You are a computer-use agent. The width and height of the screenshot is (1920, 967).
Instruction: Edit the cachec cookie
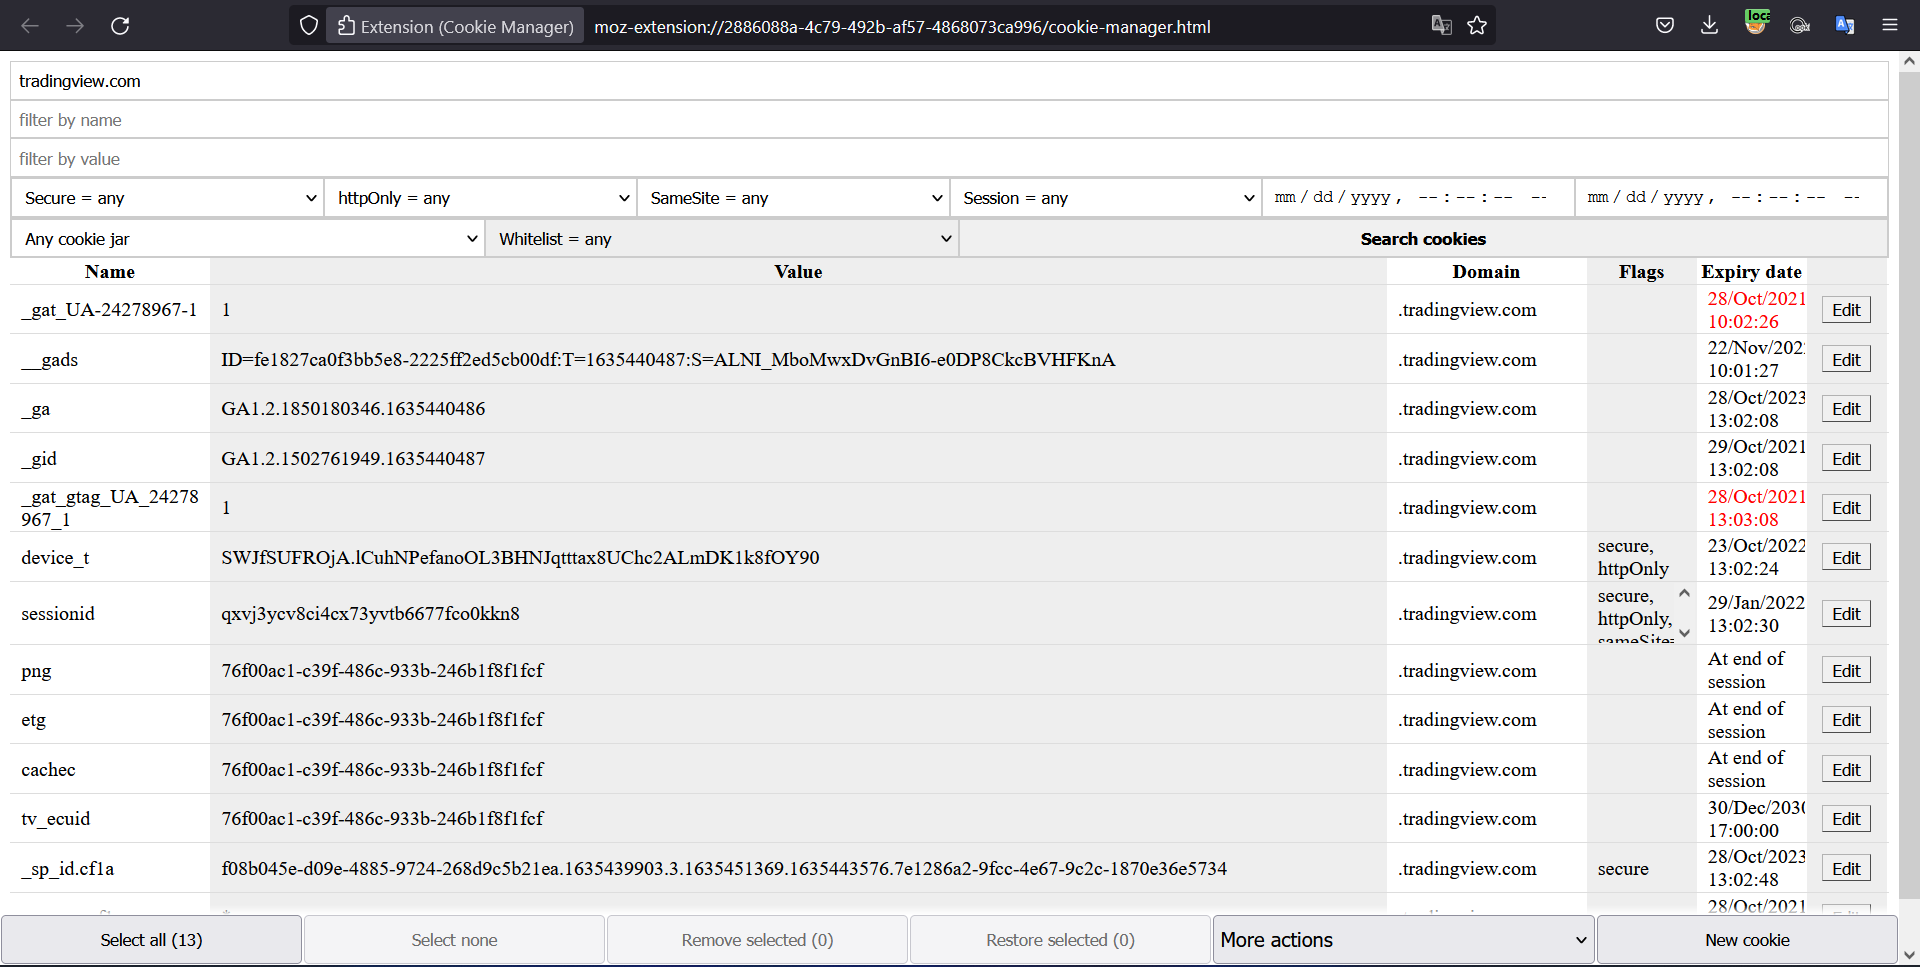pyautogui.click(x=1846, y=770)
